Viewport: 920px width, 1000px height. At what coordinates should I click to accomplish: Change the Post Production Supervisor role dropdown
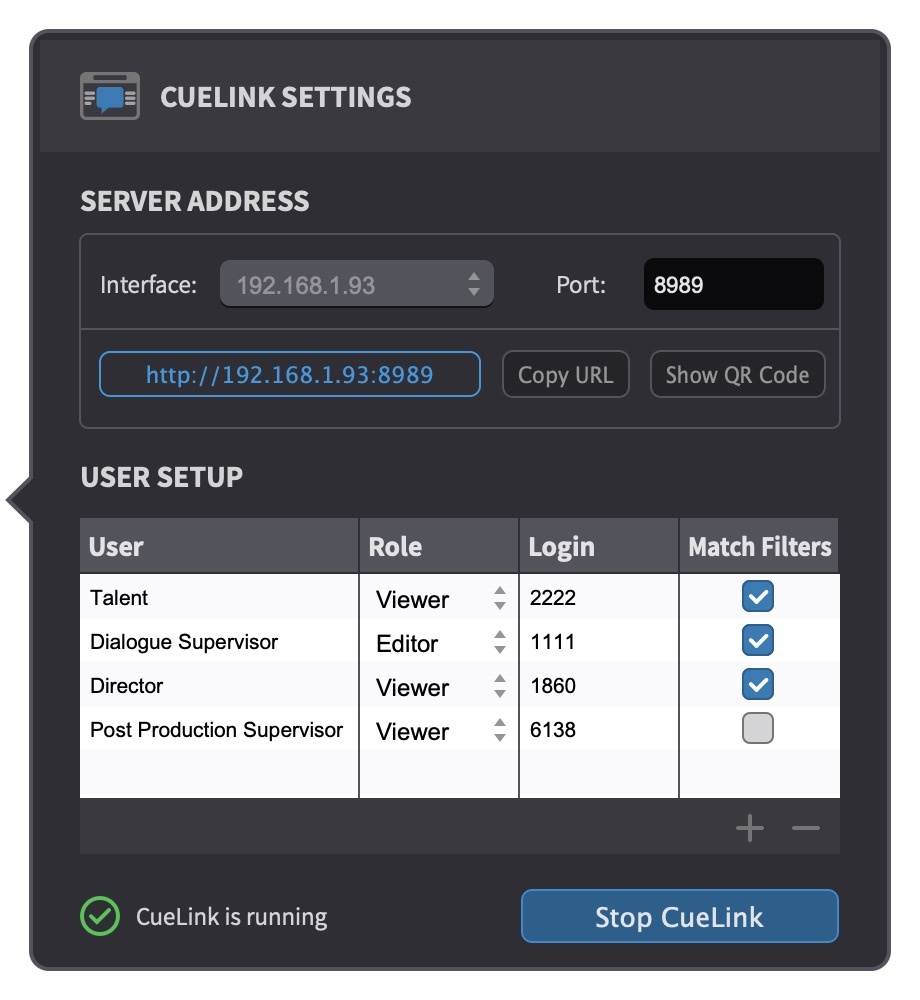pyautogui.click(x=439, y=730)
